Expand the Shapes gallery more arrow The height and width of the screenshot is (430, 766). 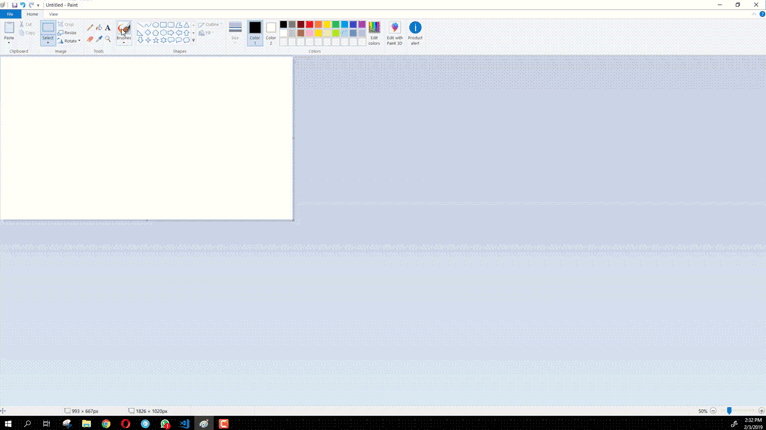pos(193,41)
